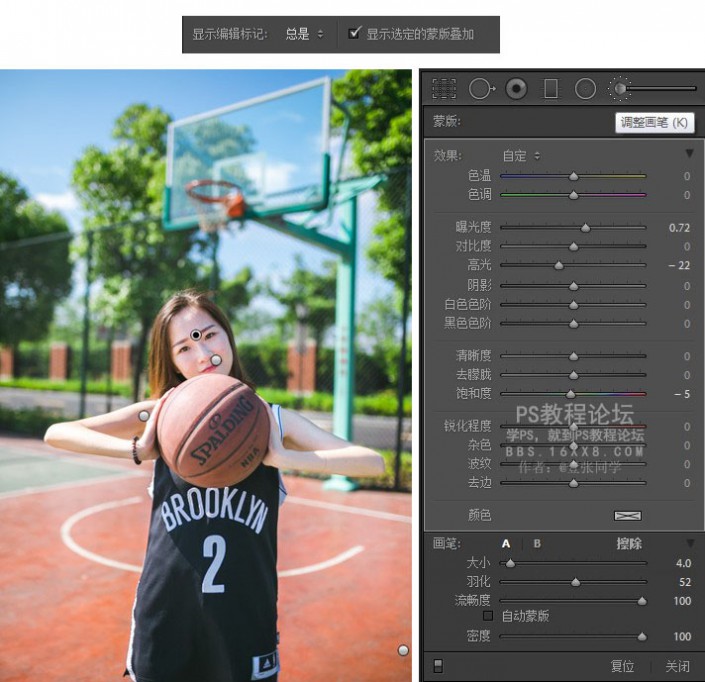Click the 饱和度 saturation slider handle
The width and height of the screenshot is (705, 682).
[570, 394]
